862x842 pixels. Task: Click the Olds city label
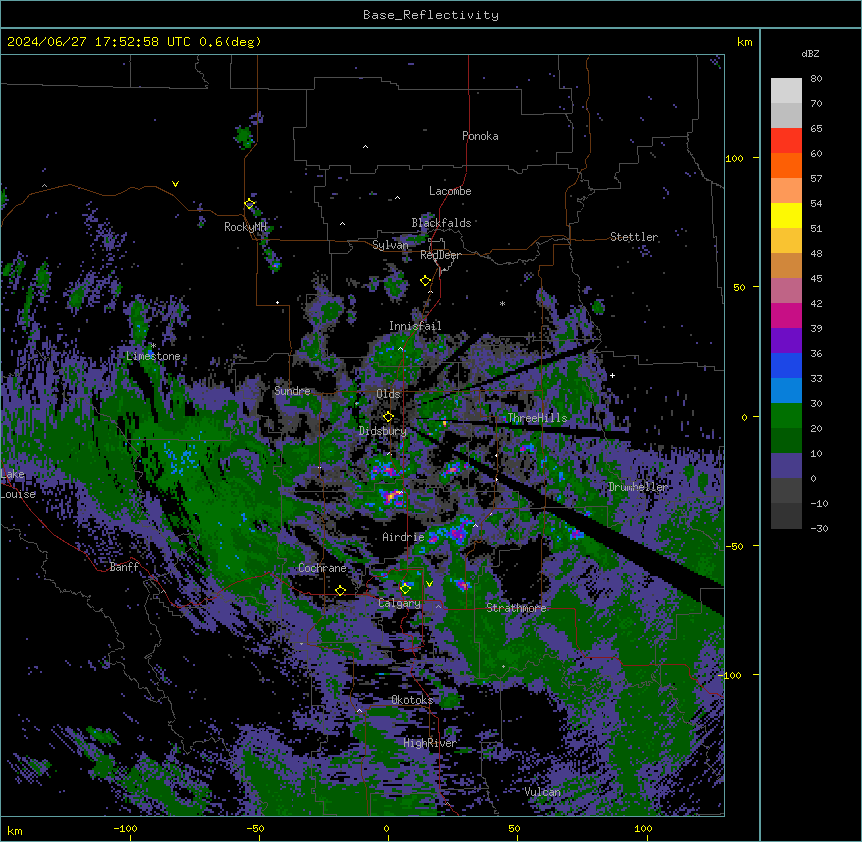(x=388, y=394)
